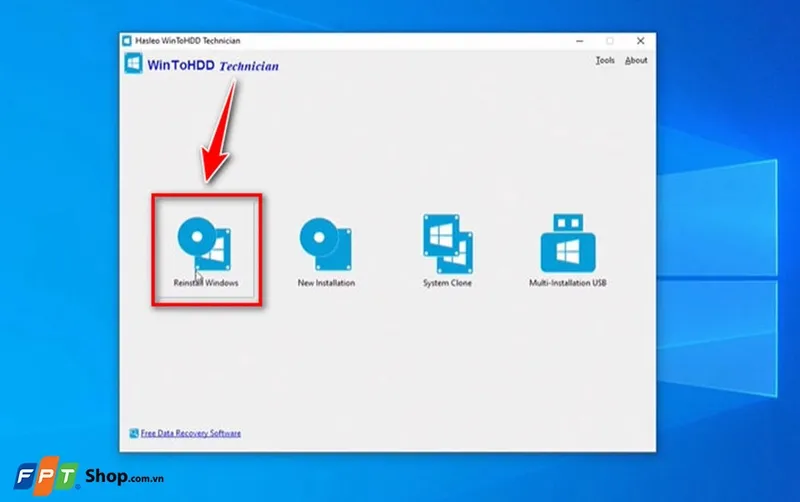This screenshot has height=502, width=800.
Task: Click the disabled maximize window button
Action: (610, 40)
